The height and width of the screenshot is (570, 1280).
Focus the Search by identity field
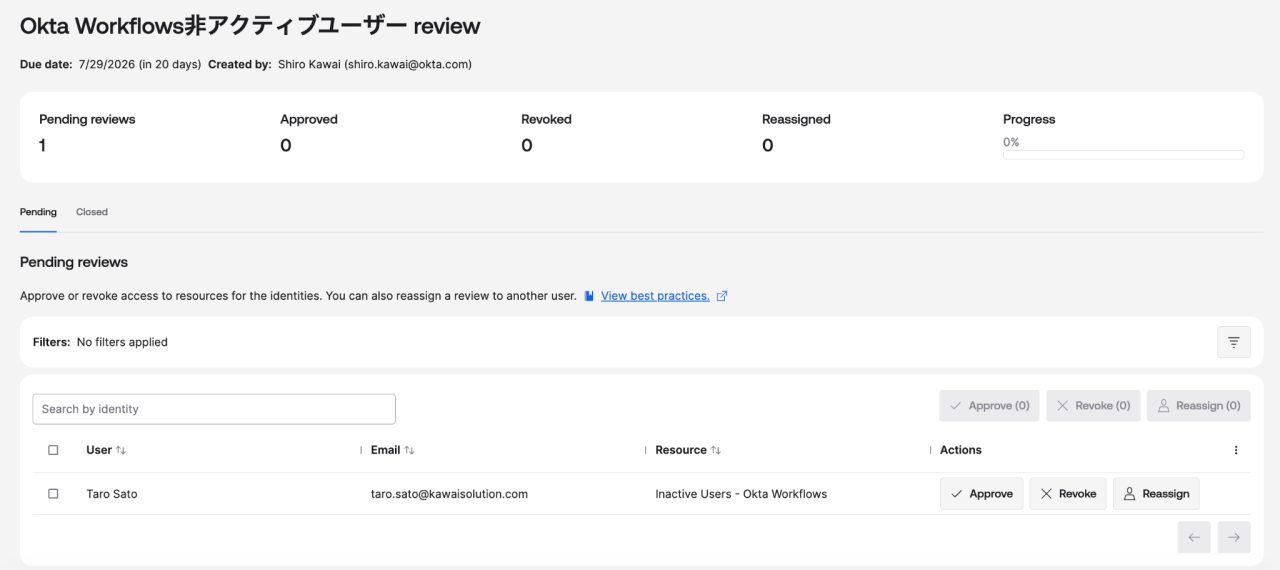click(x=214, y=409)
